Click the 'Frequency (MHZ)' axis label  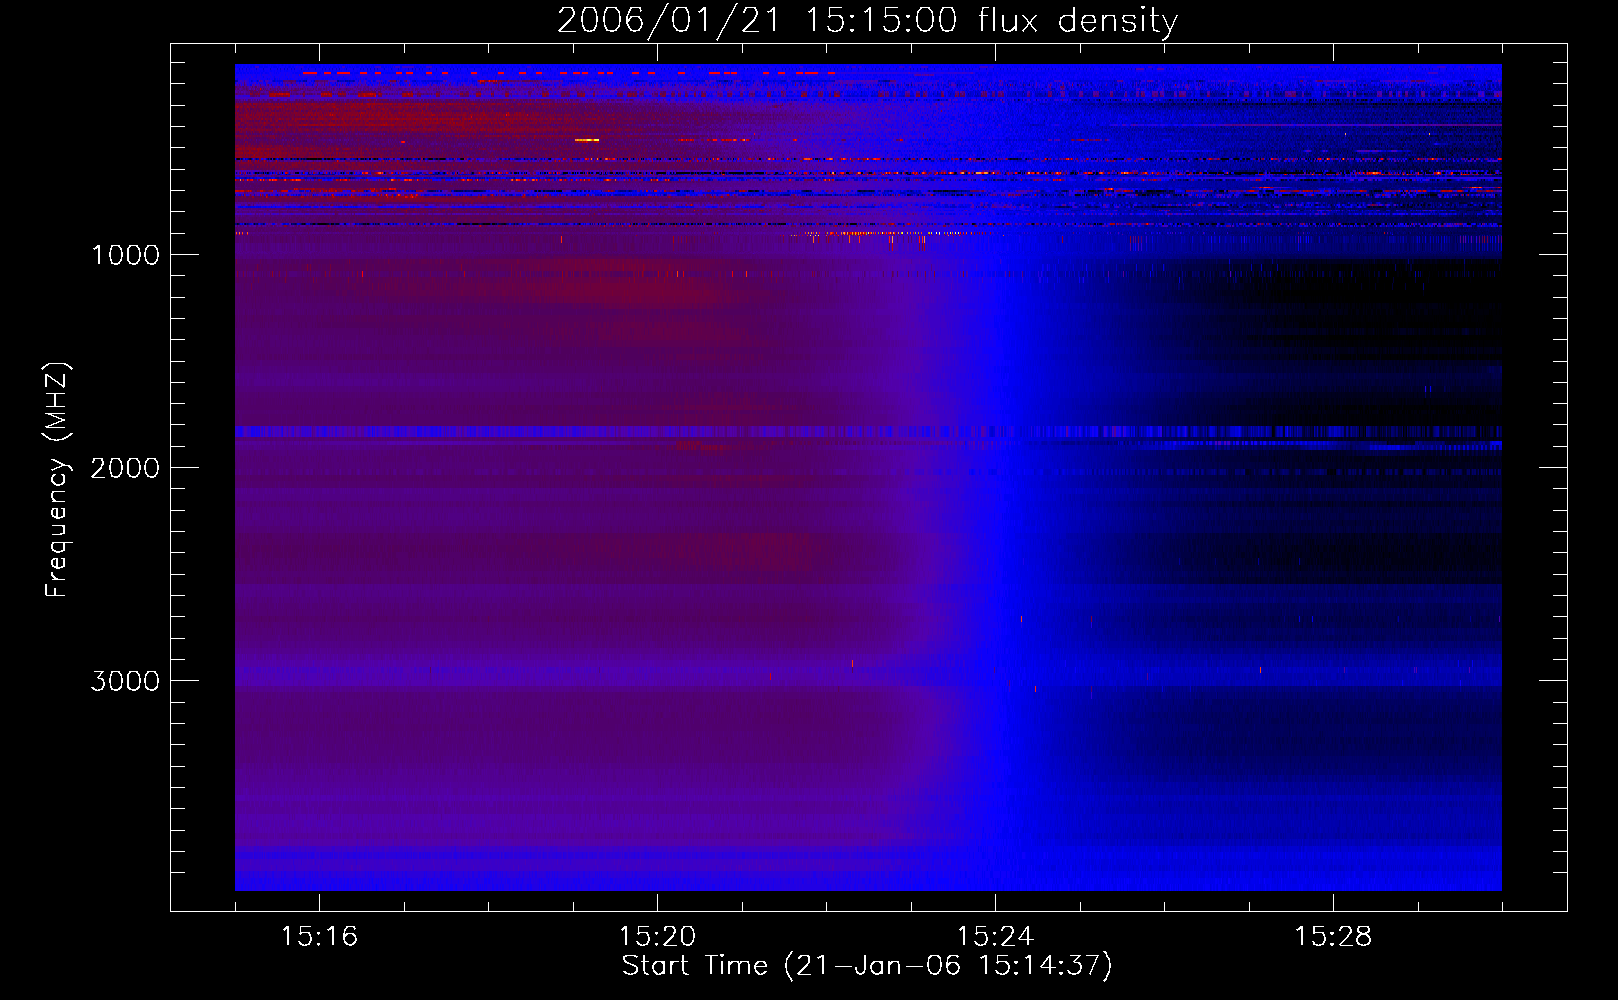tap(58, 480)
